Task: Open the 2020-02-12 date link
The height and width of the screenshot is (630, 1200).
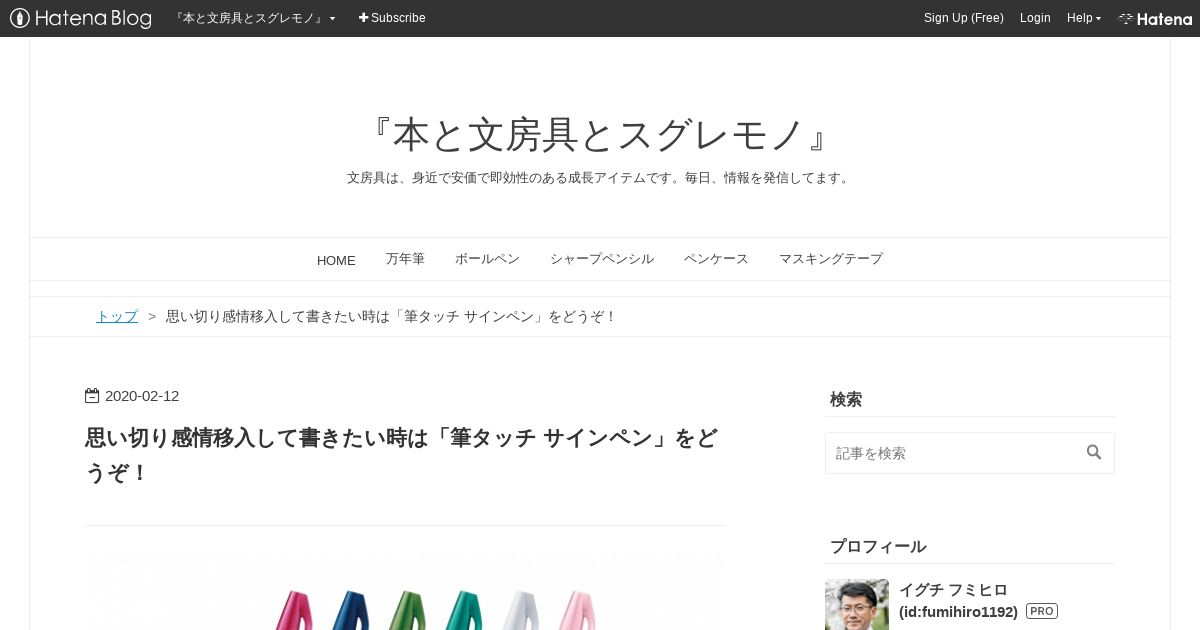Action: click(x=142, y=396)
